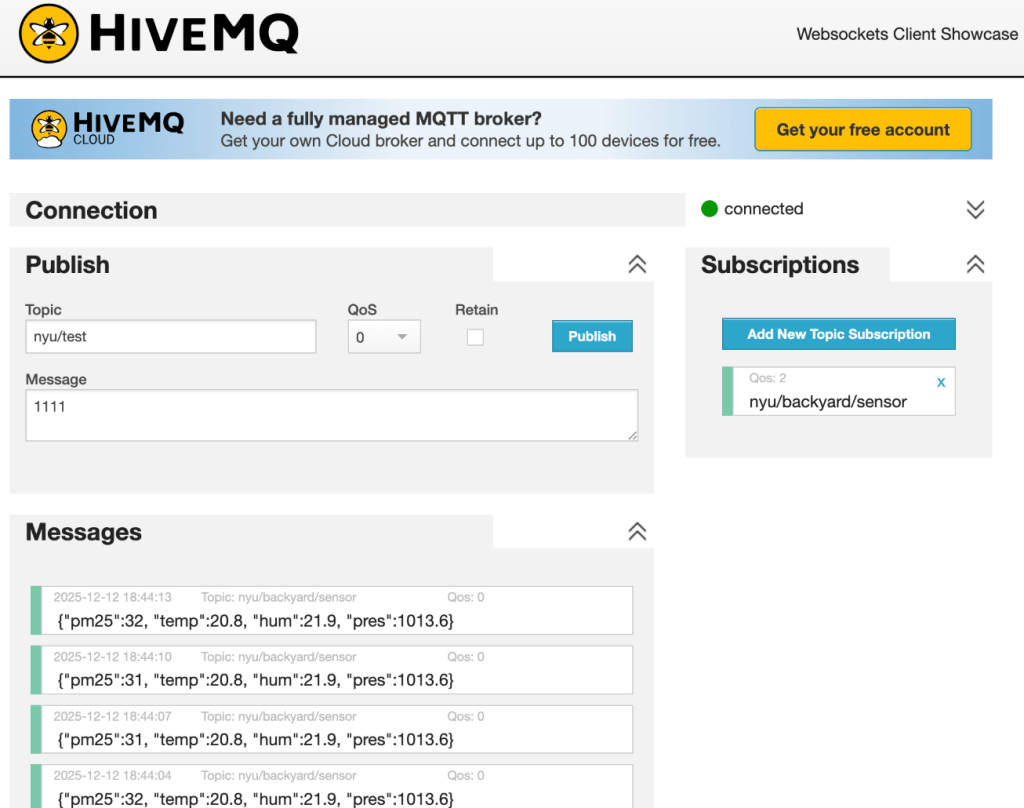This screenshot has width=1024, height=808.
Task: Collapse the Publish panel via double chevron
Action: [x=637, y=264]
